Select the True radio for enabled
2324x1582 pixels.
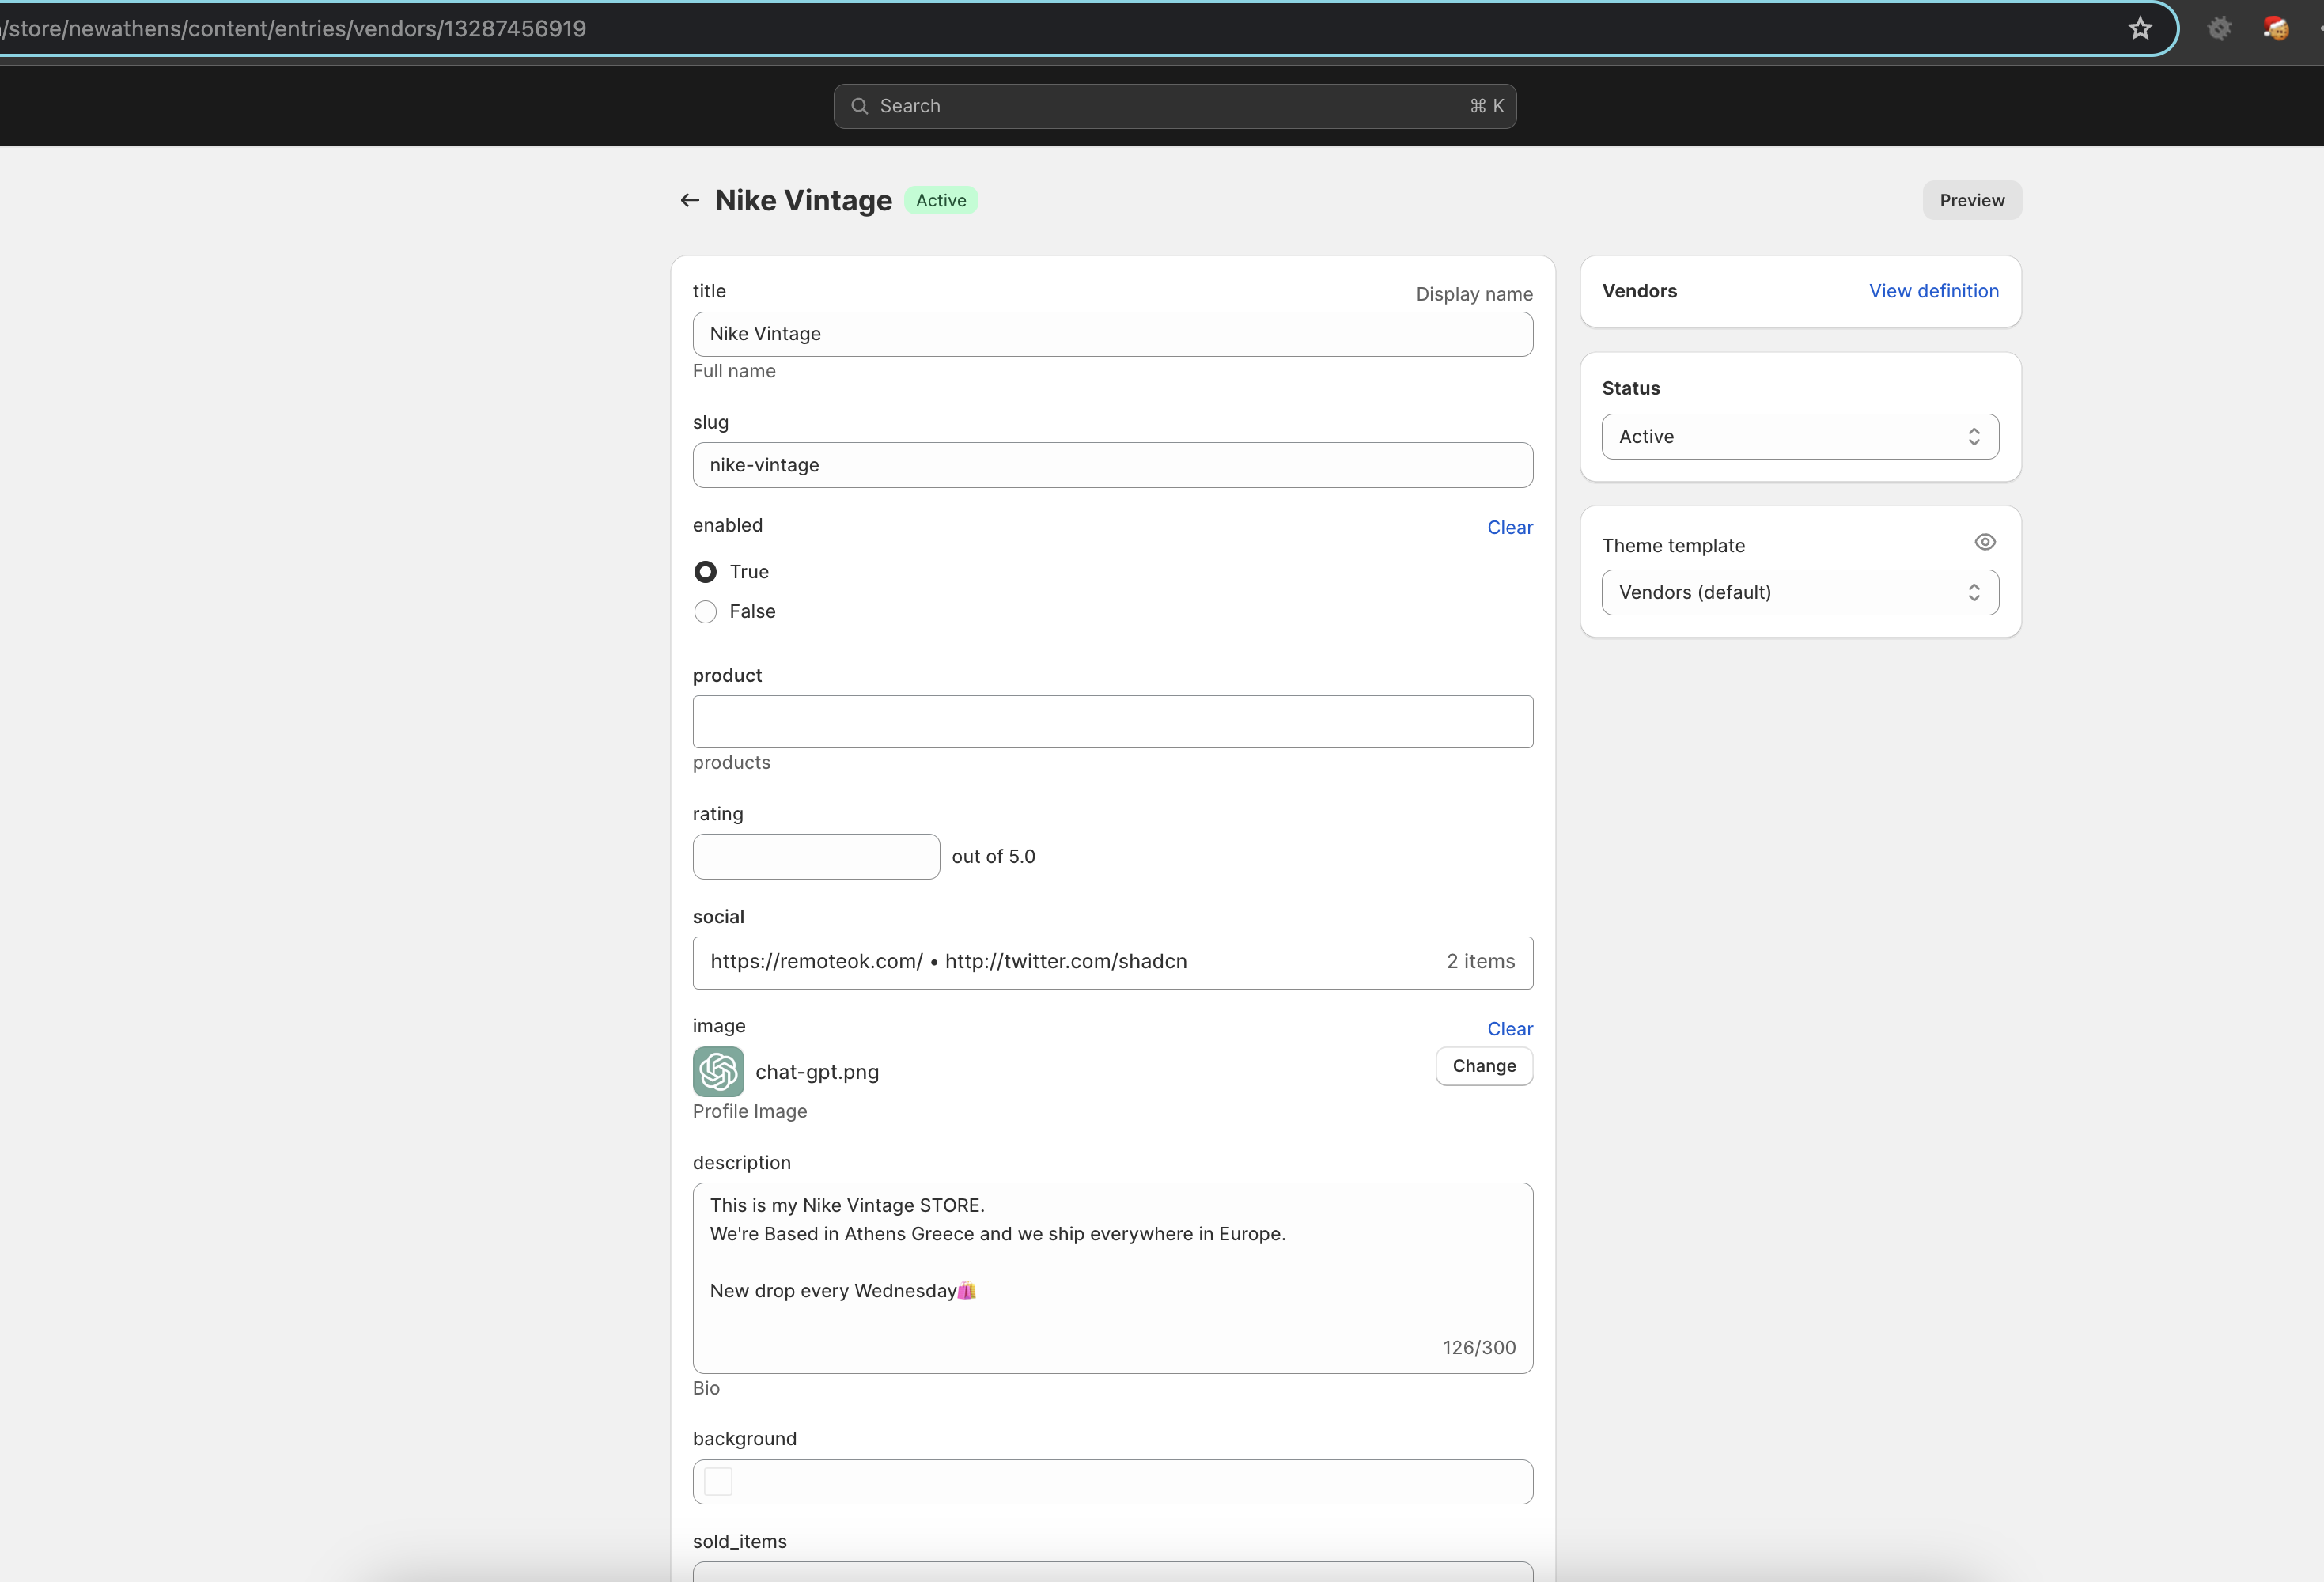click(x=705, y=572)
